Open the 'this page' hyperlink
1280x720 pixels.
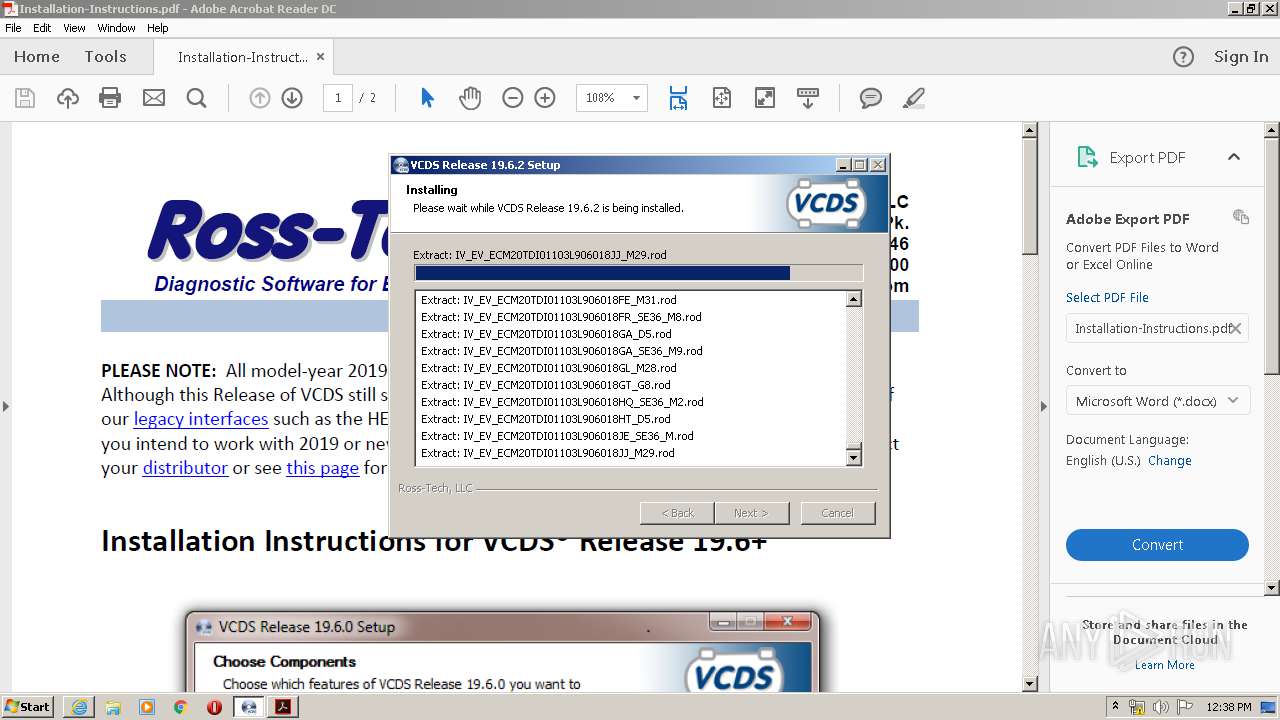[322, 468]
